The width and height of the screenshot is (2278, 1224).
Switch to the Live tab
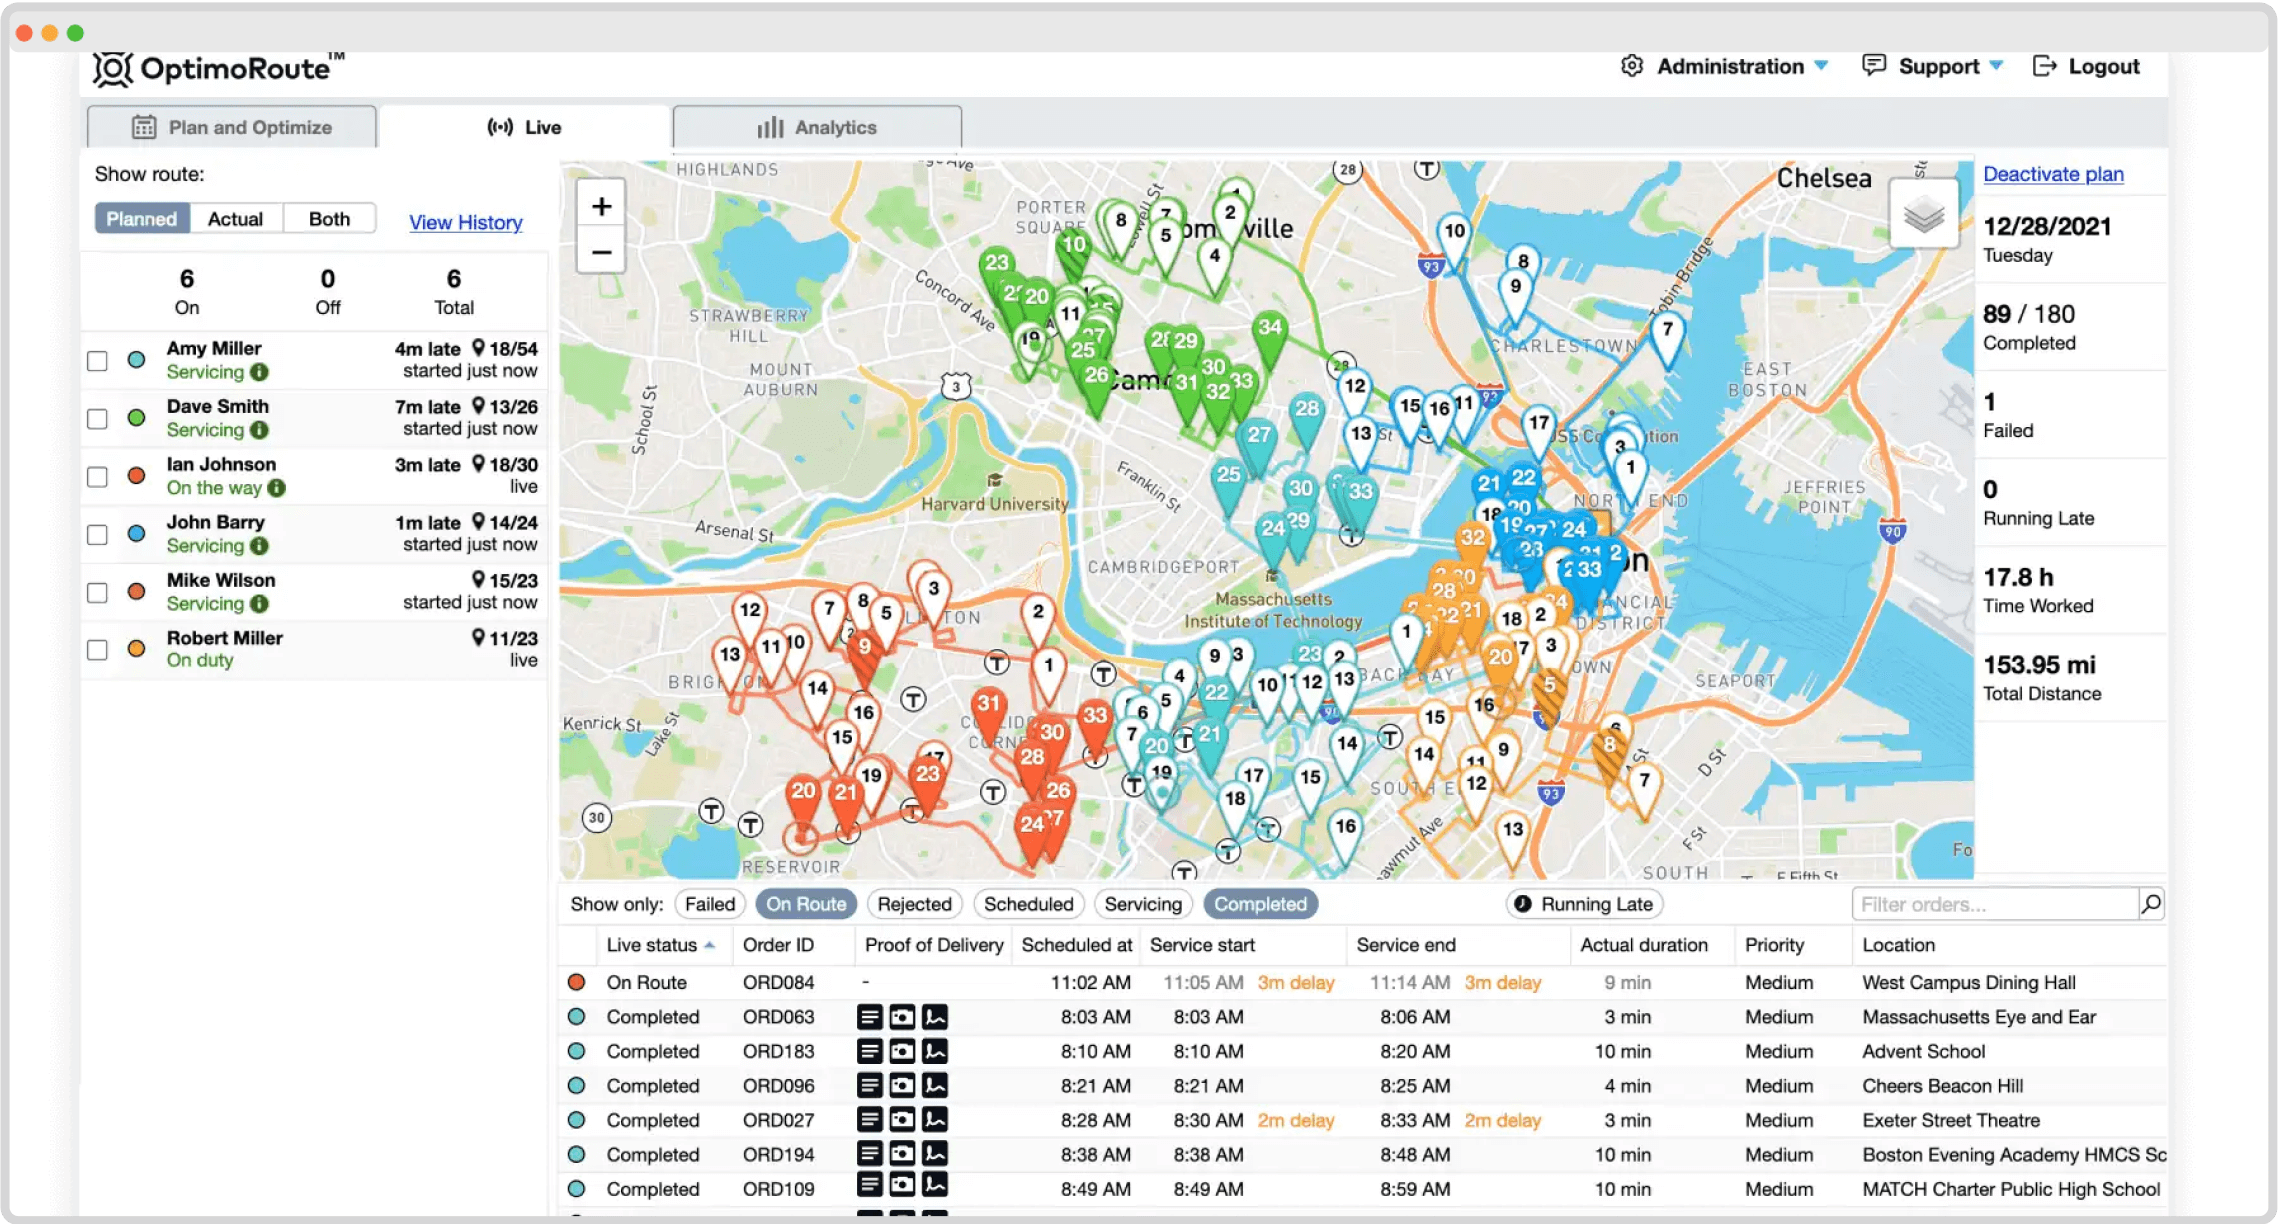pyautogui.click(x=524, y=127)
